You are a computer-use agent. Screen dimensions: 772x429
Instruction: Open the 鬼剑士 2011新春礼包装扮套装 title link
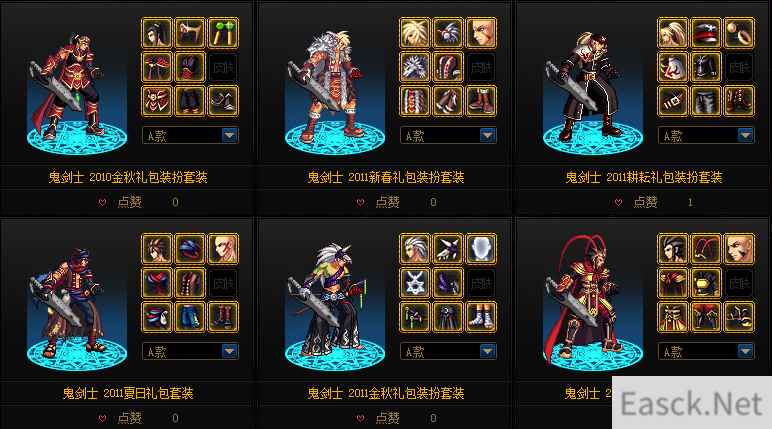(386, 177)
